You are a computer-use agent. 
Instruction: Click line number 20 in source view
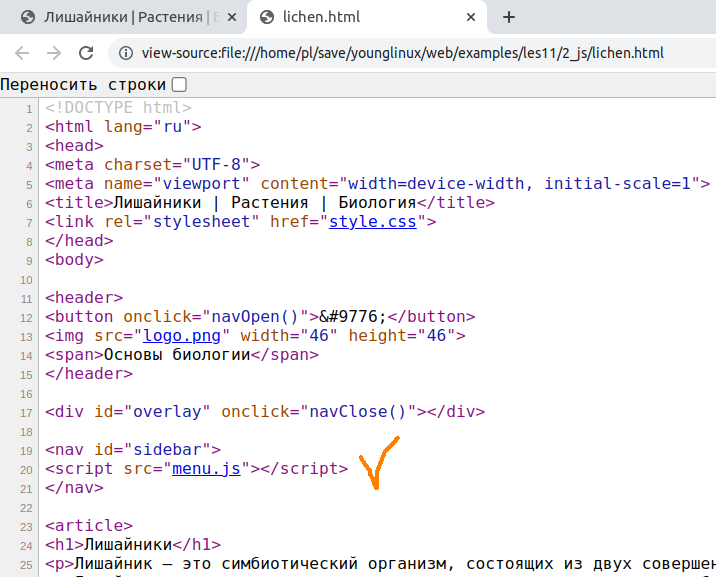pos(26,470)
